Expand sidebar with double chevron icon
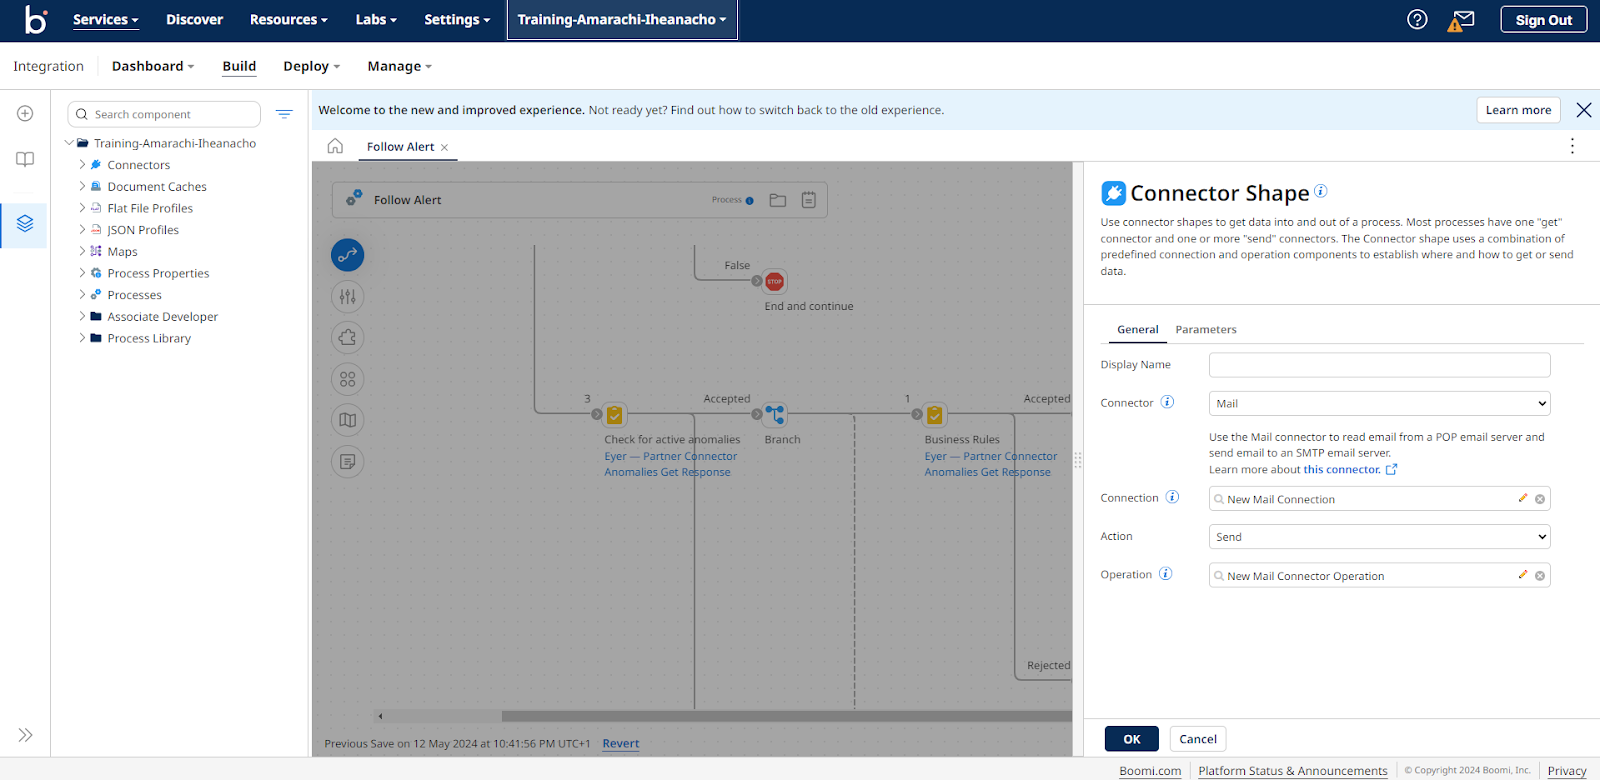 coord(25,735)
